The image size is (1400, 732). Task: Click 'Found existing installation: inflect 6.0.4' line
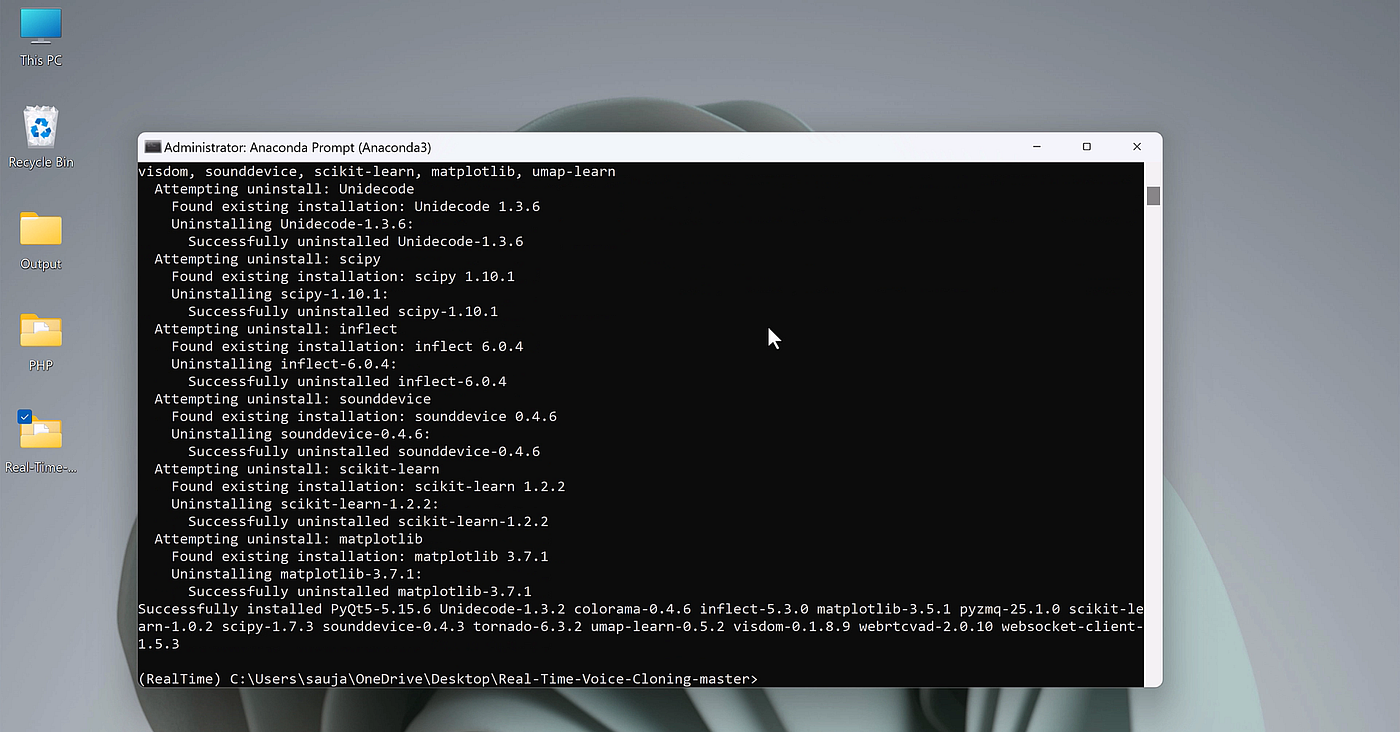tap(347, 346)
